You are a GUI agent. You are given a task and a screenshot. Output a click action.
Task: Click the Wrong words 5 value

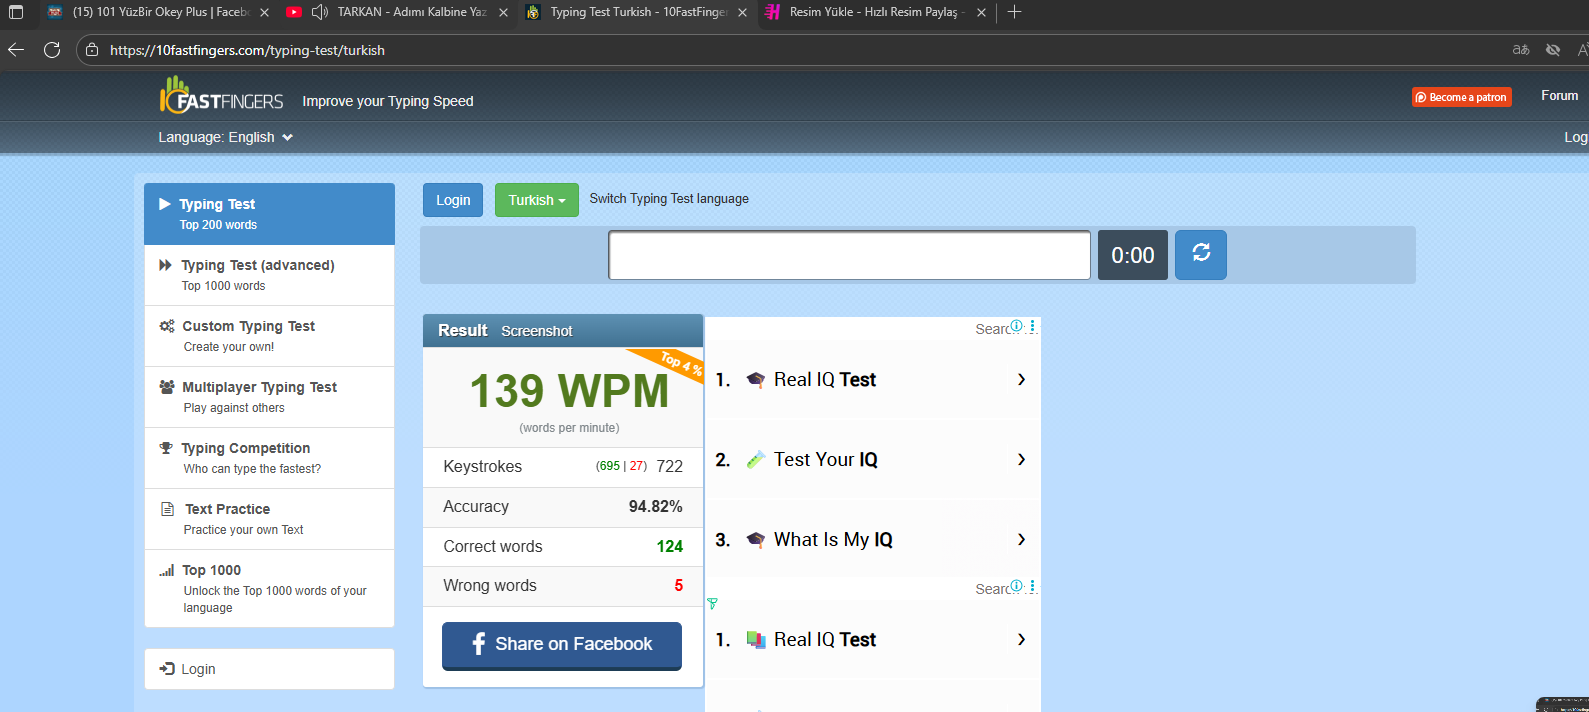pos(679,586)
